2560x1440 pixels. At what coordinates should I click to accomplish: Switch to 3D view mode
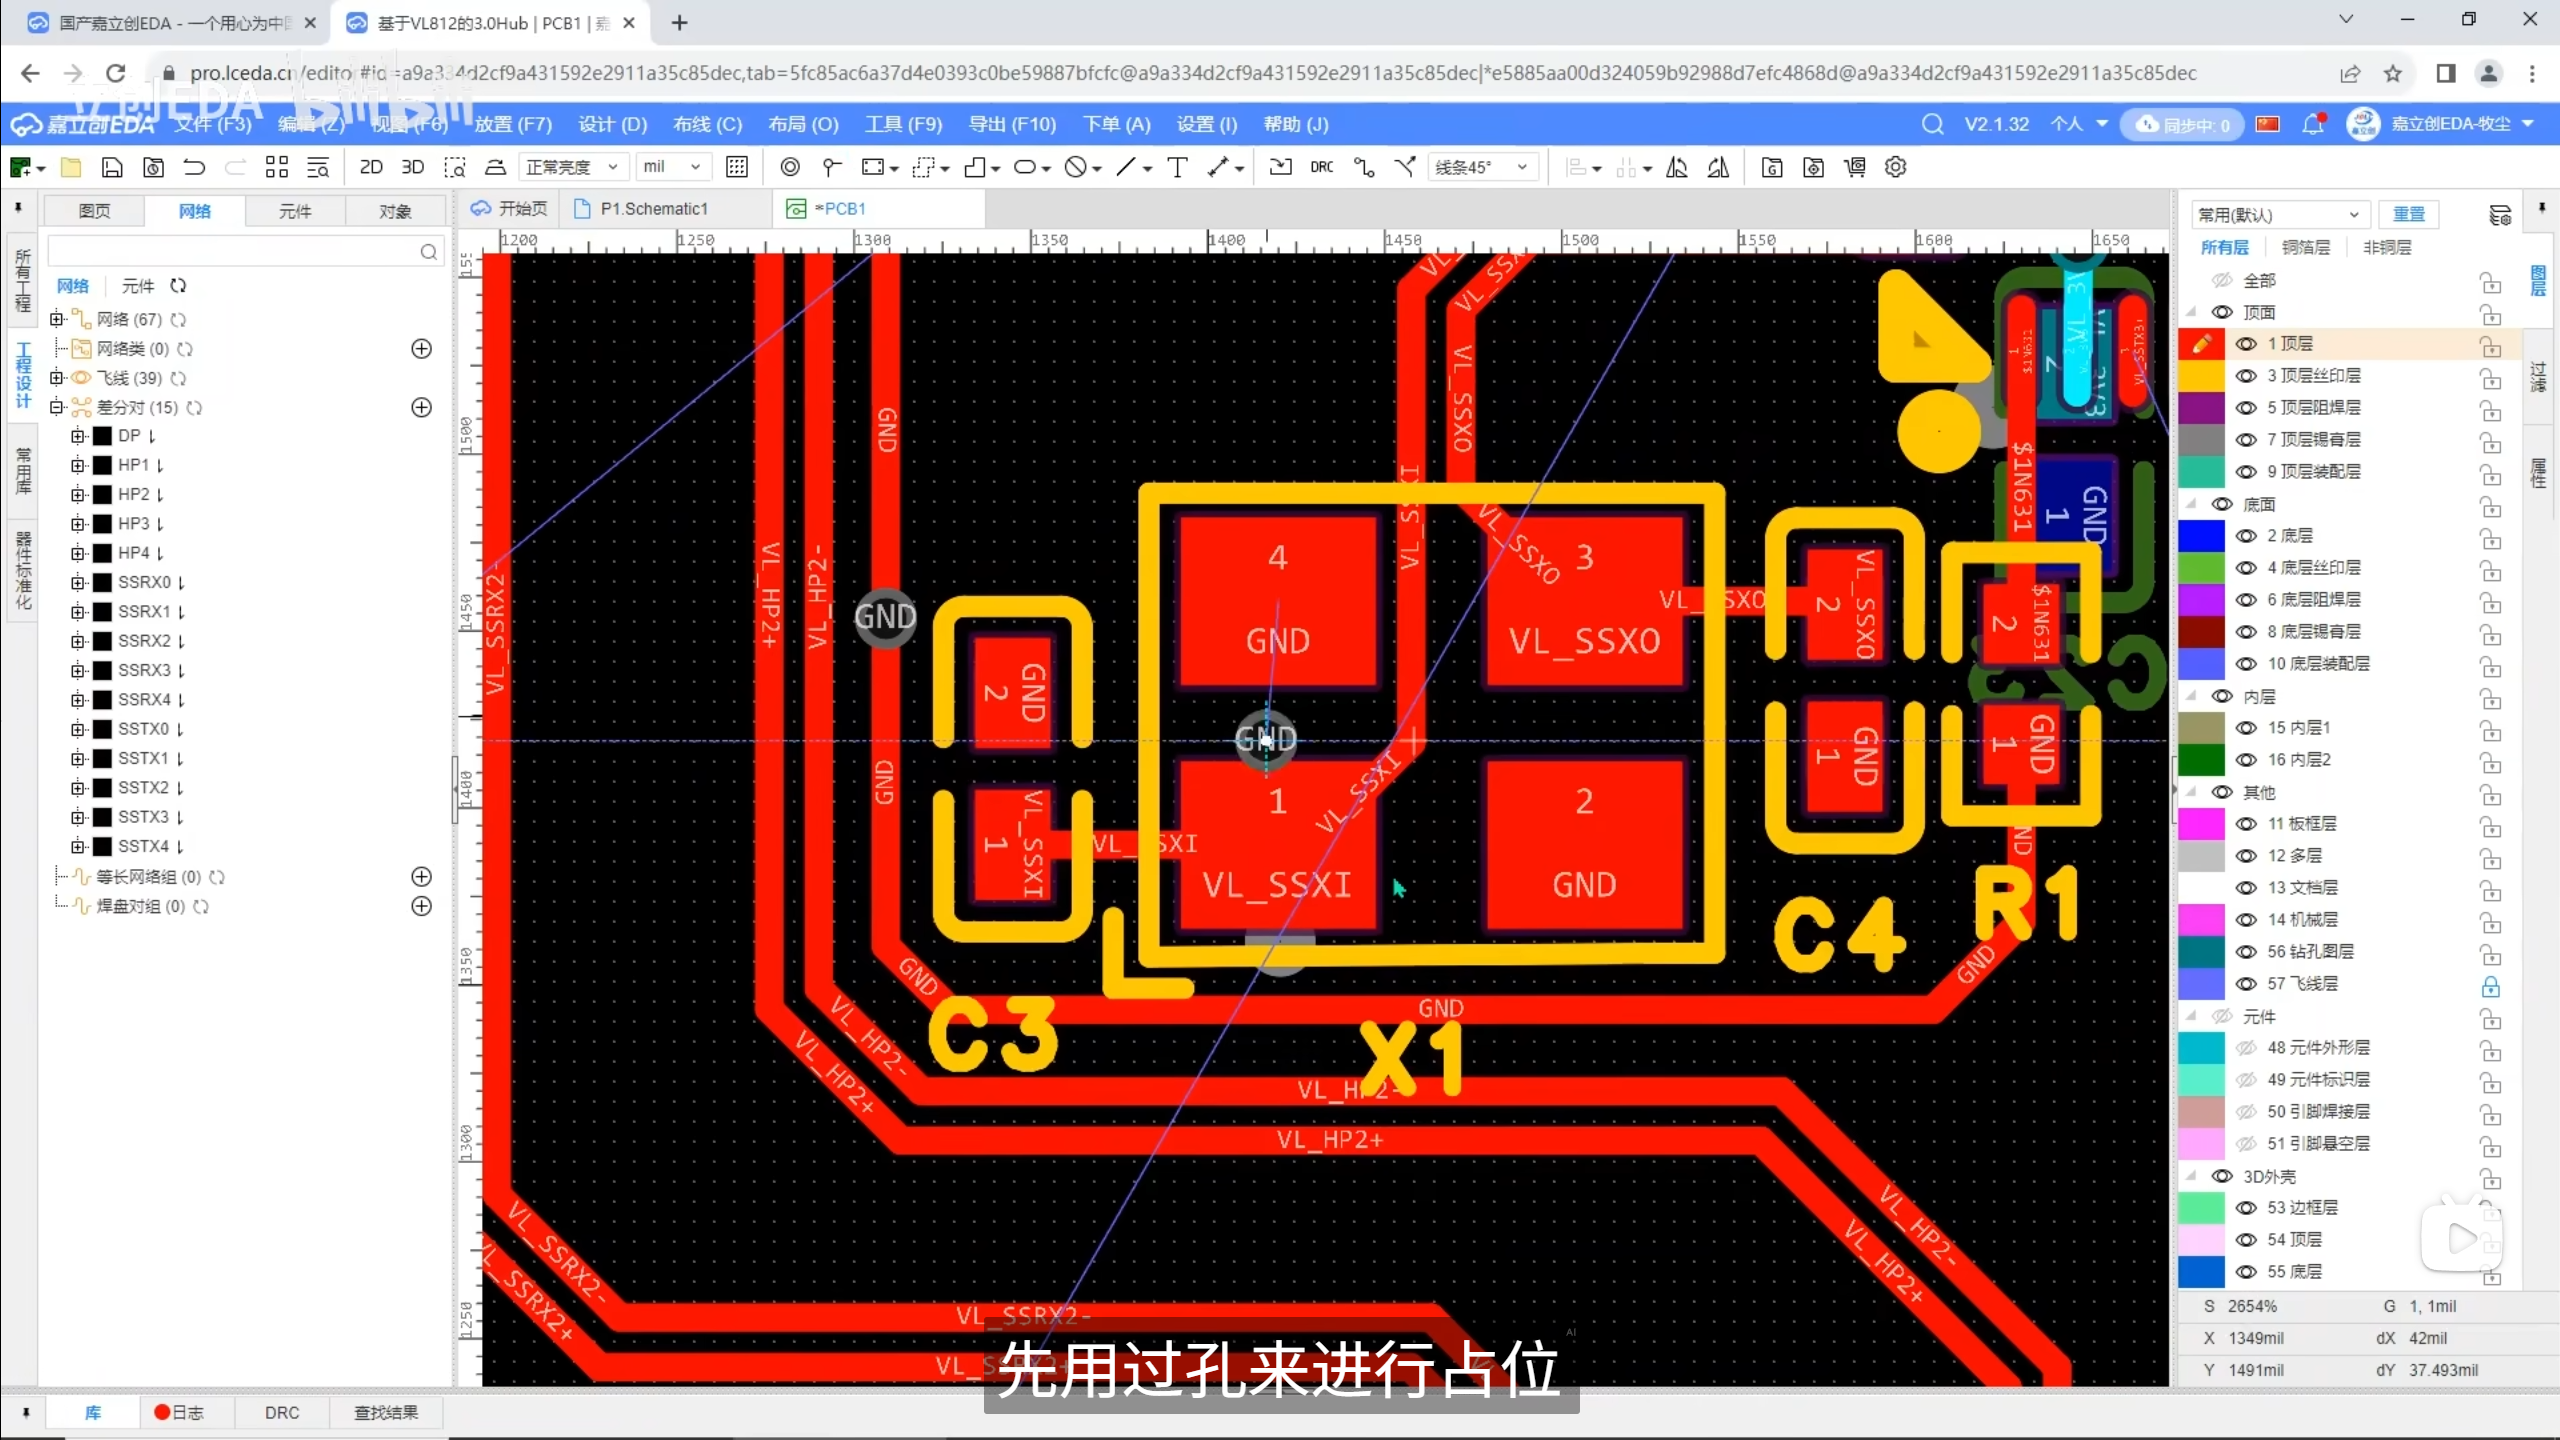(x=412, y=167)
